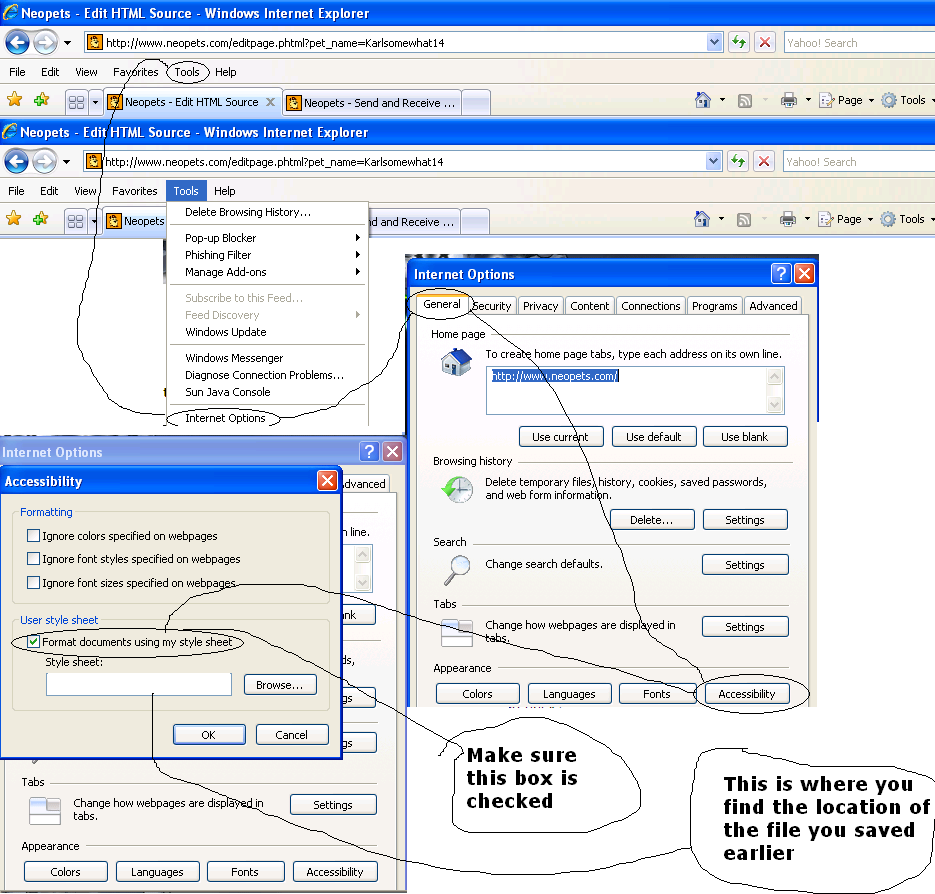Close the 'Neopets - Edit HTML Source' tab
The width and height of the screenshot is (935, 894).
tap(270, 102)
